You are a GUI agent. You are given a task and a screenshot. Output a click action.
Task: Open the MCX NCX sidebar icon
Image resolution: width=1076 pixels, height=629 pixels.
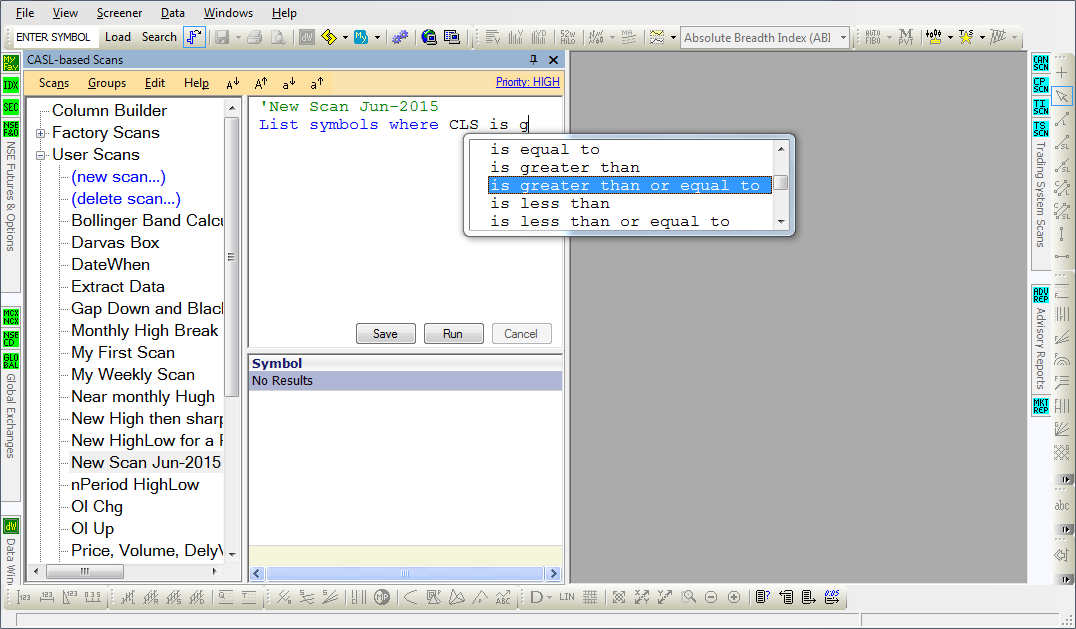pos(10,317)
